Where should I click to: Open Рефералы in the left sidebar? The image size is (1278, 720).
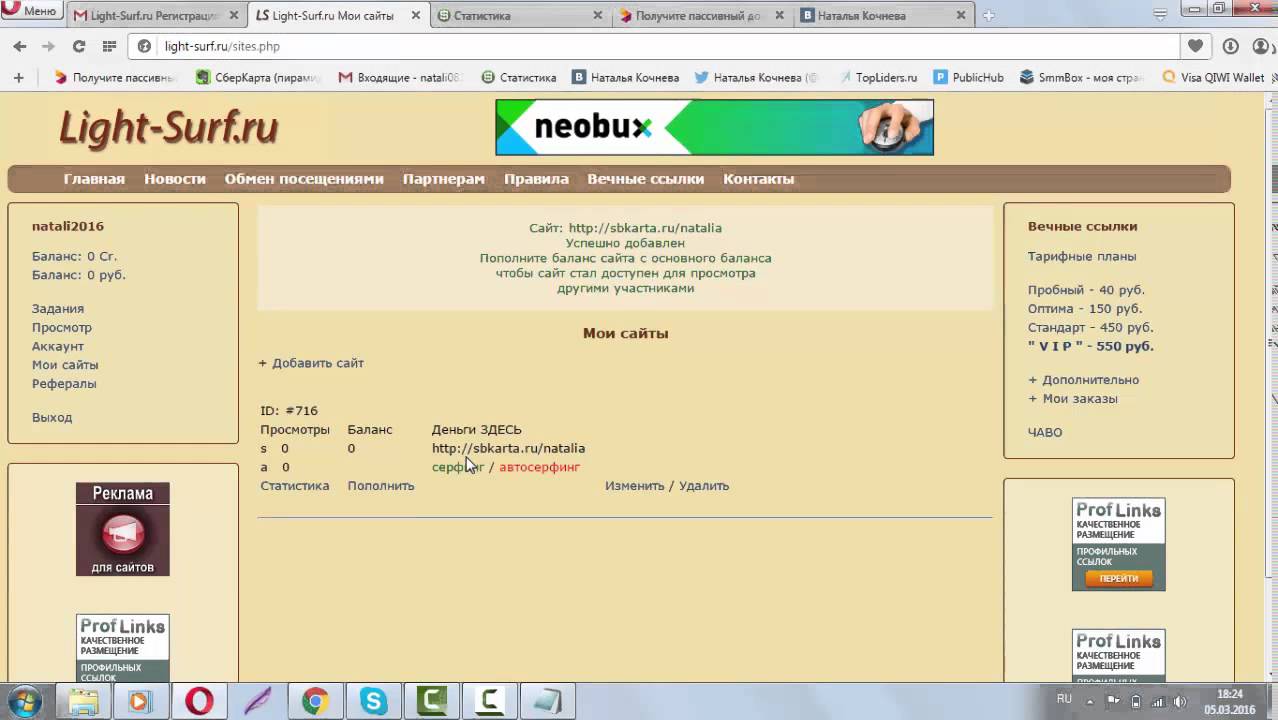64,383
